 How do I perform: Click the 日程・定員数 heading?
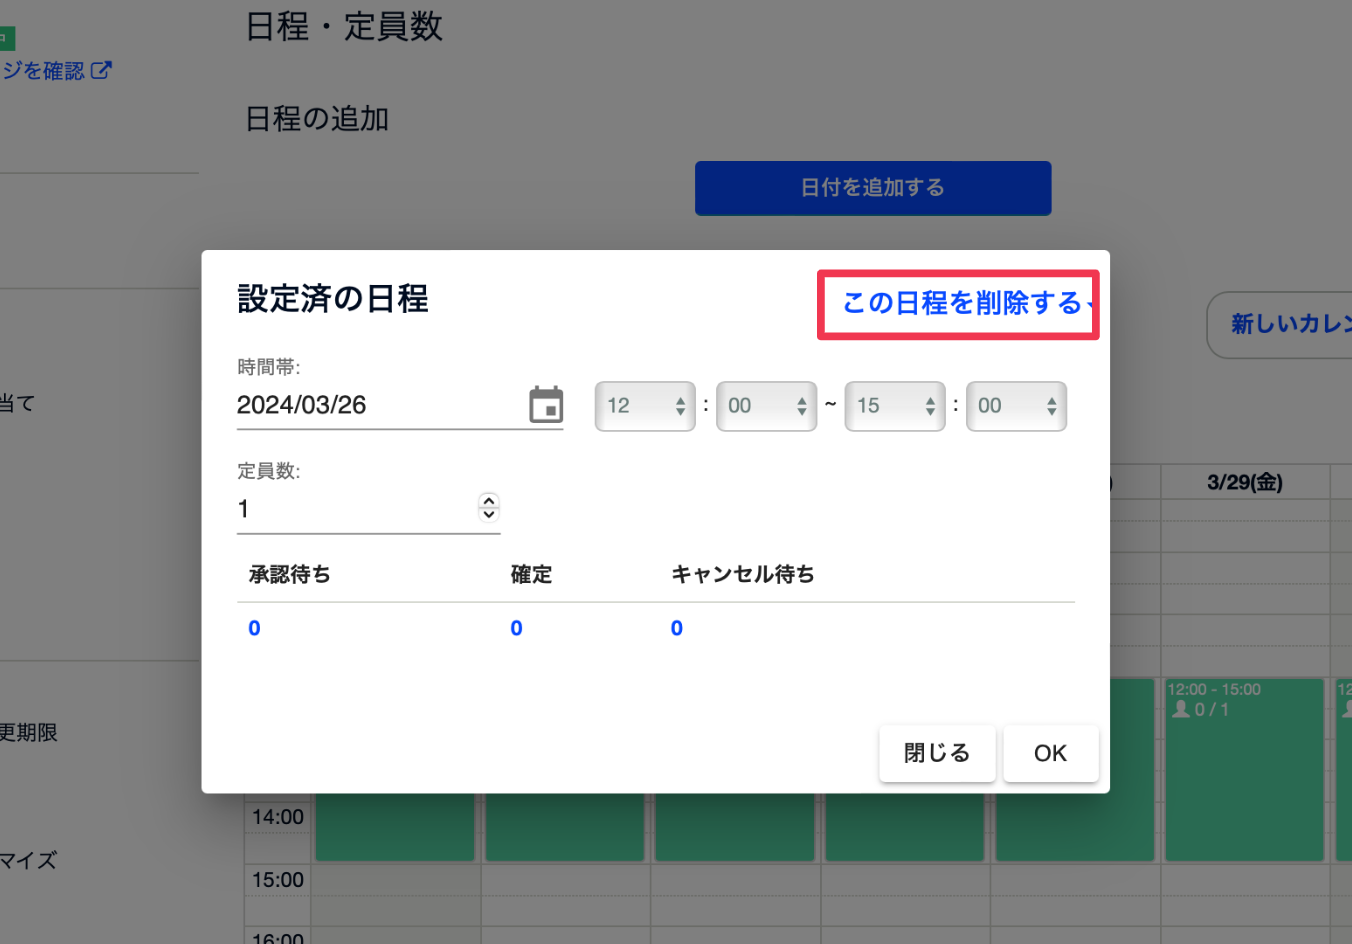(x=344, y=26)
